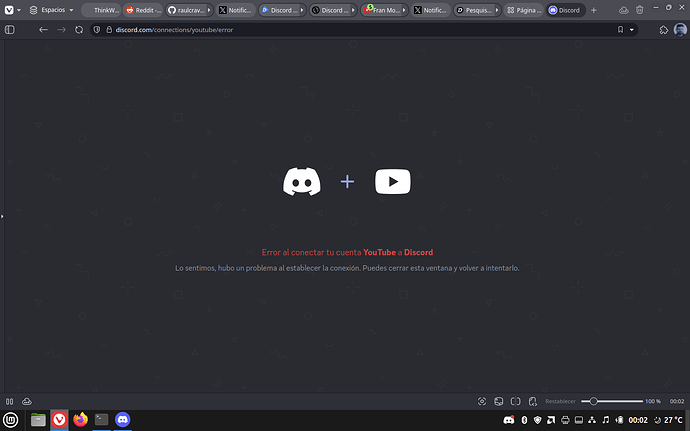Image resolution: width=690 pixels, height=431 pixels.
Task: Click the 'Lo sentimos' error description text
Action: click(x=347, y=268)
